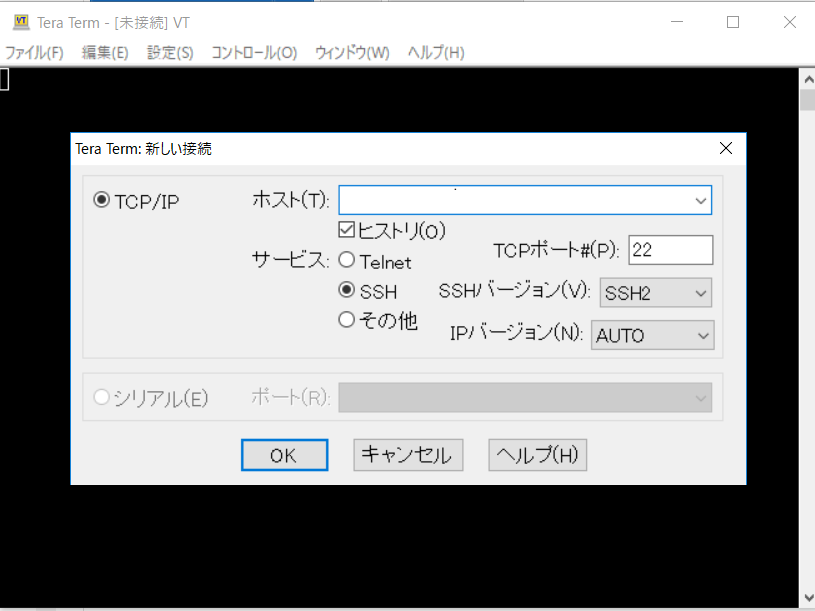Open the ファイル(F) menu

point(34,52)
